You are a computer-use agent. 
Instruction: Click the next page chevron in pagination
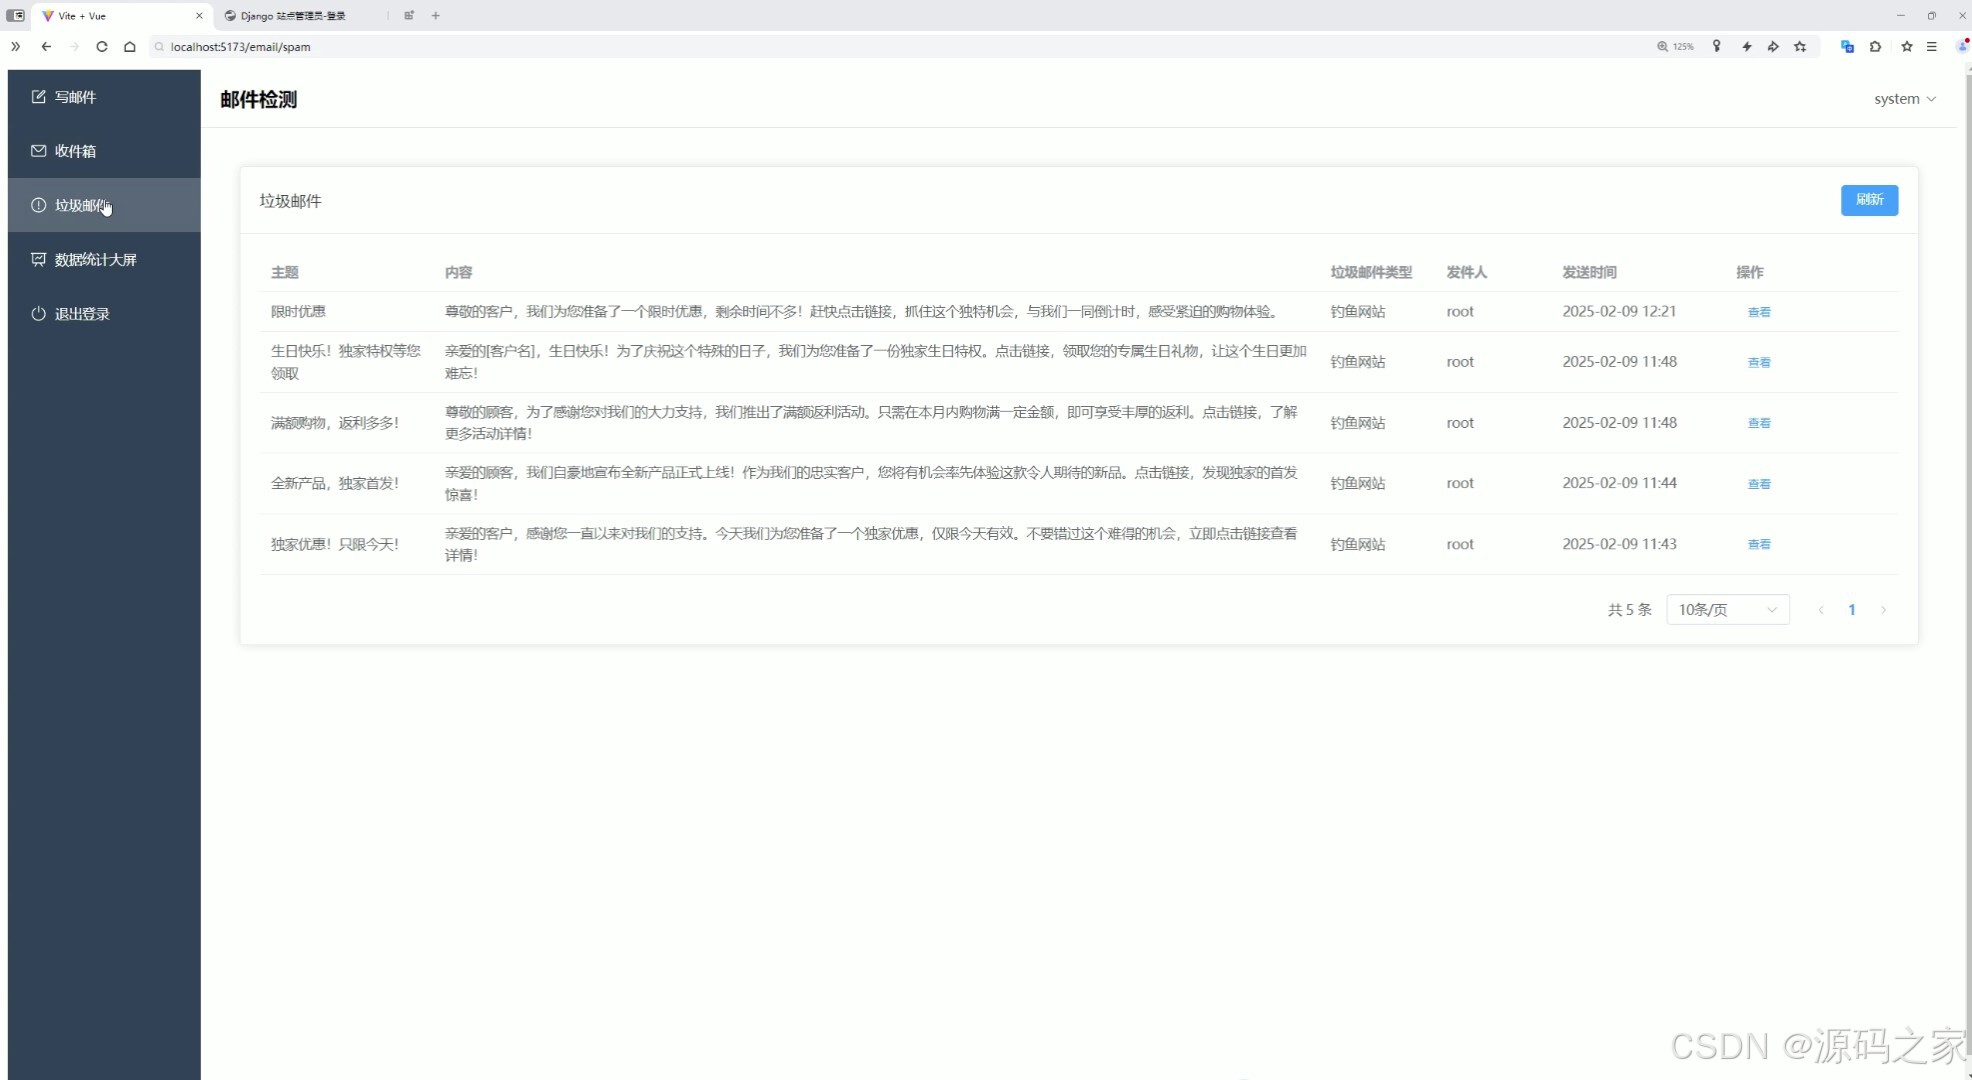coord(1883,610)
